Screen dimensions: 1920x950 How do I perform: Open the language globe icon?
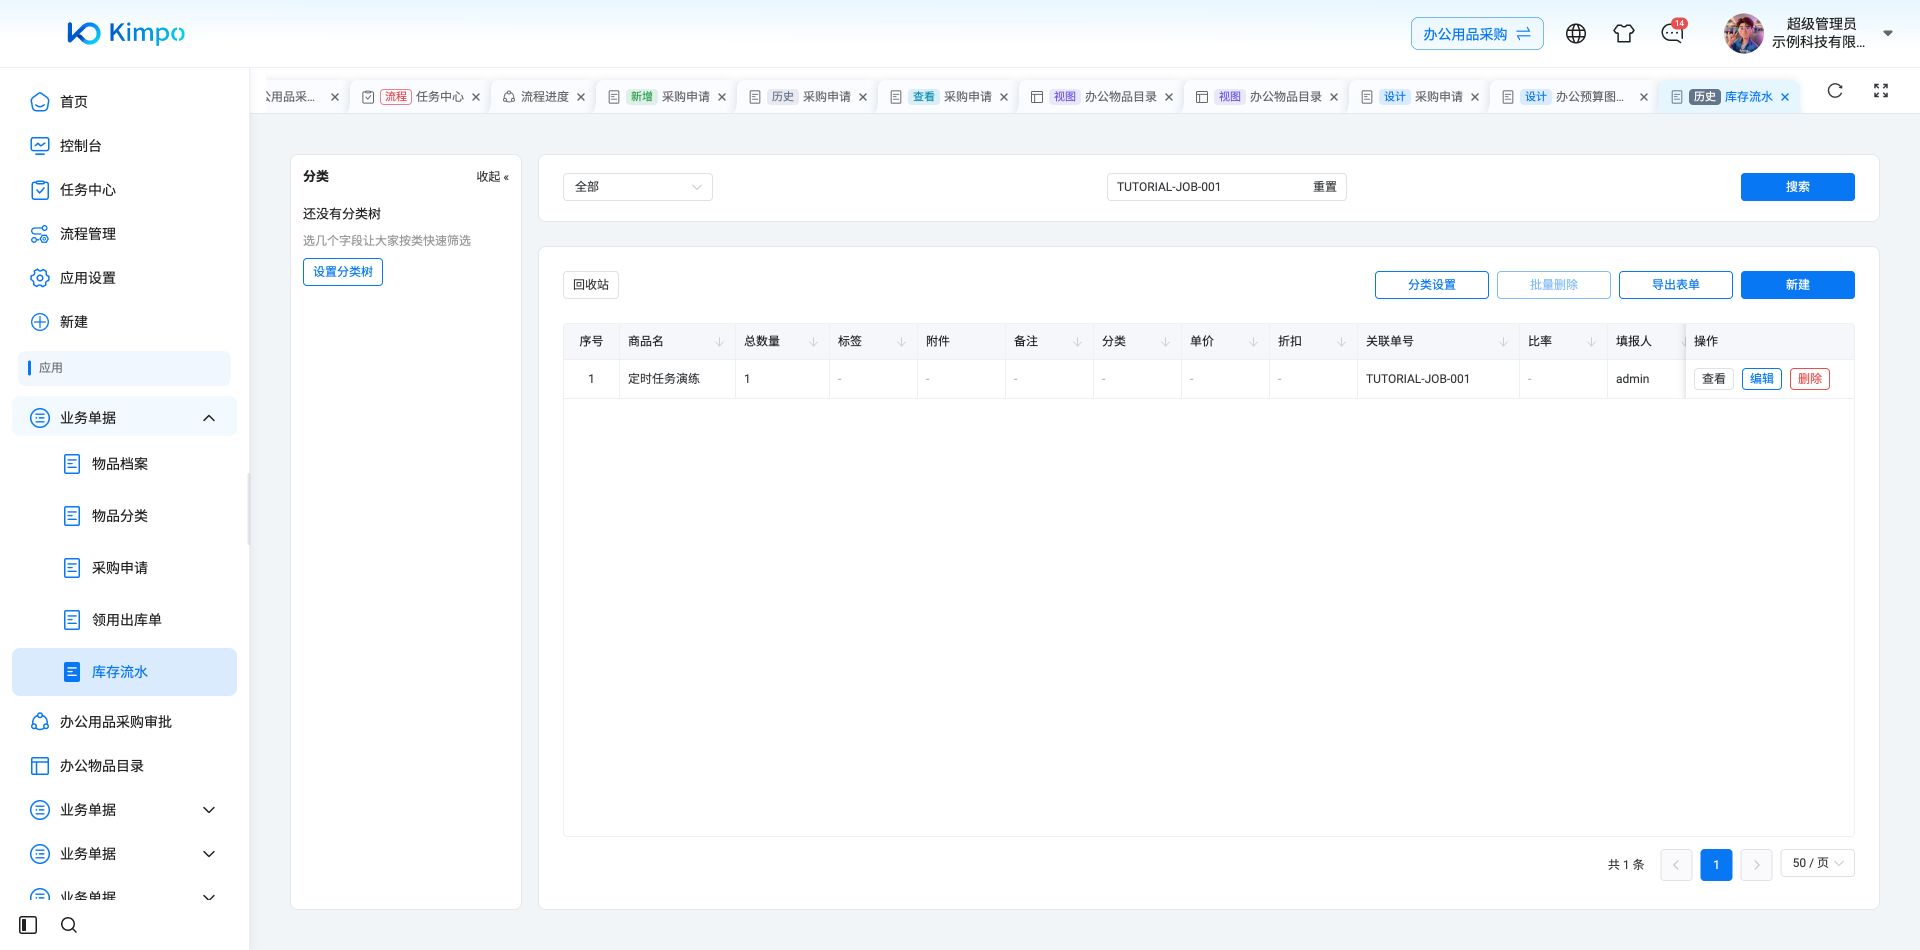click(x=1576, y=34)
